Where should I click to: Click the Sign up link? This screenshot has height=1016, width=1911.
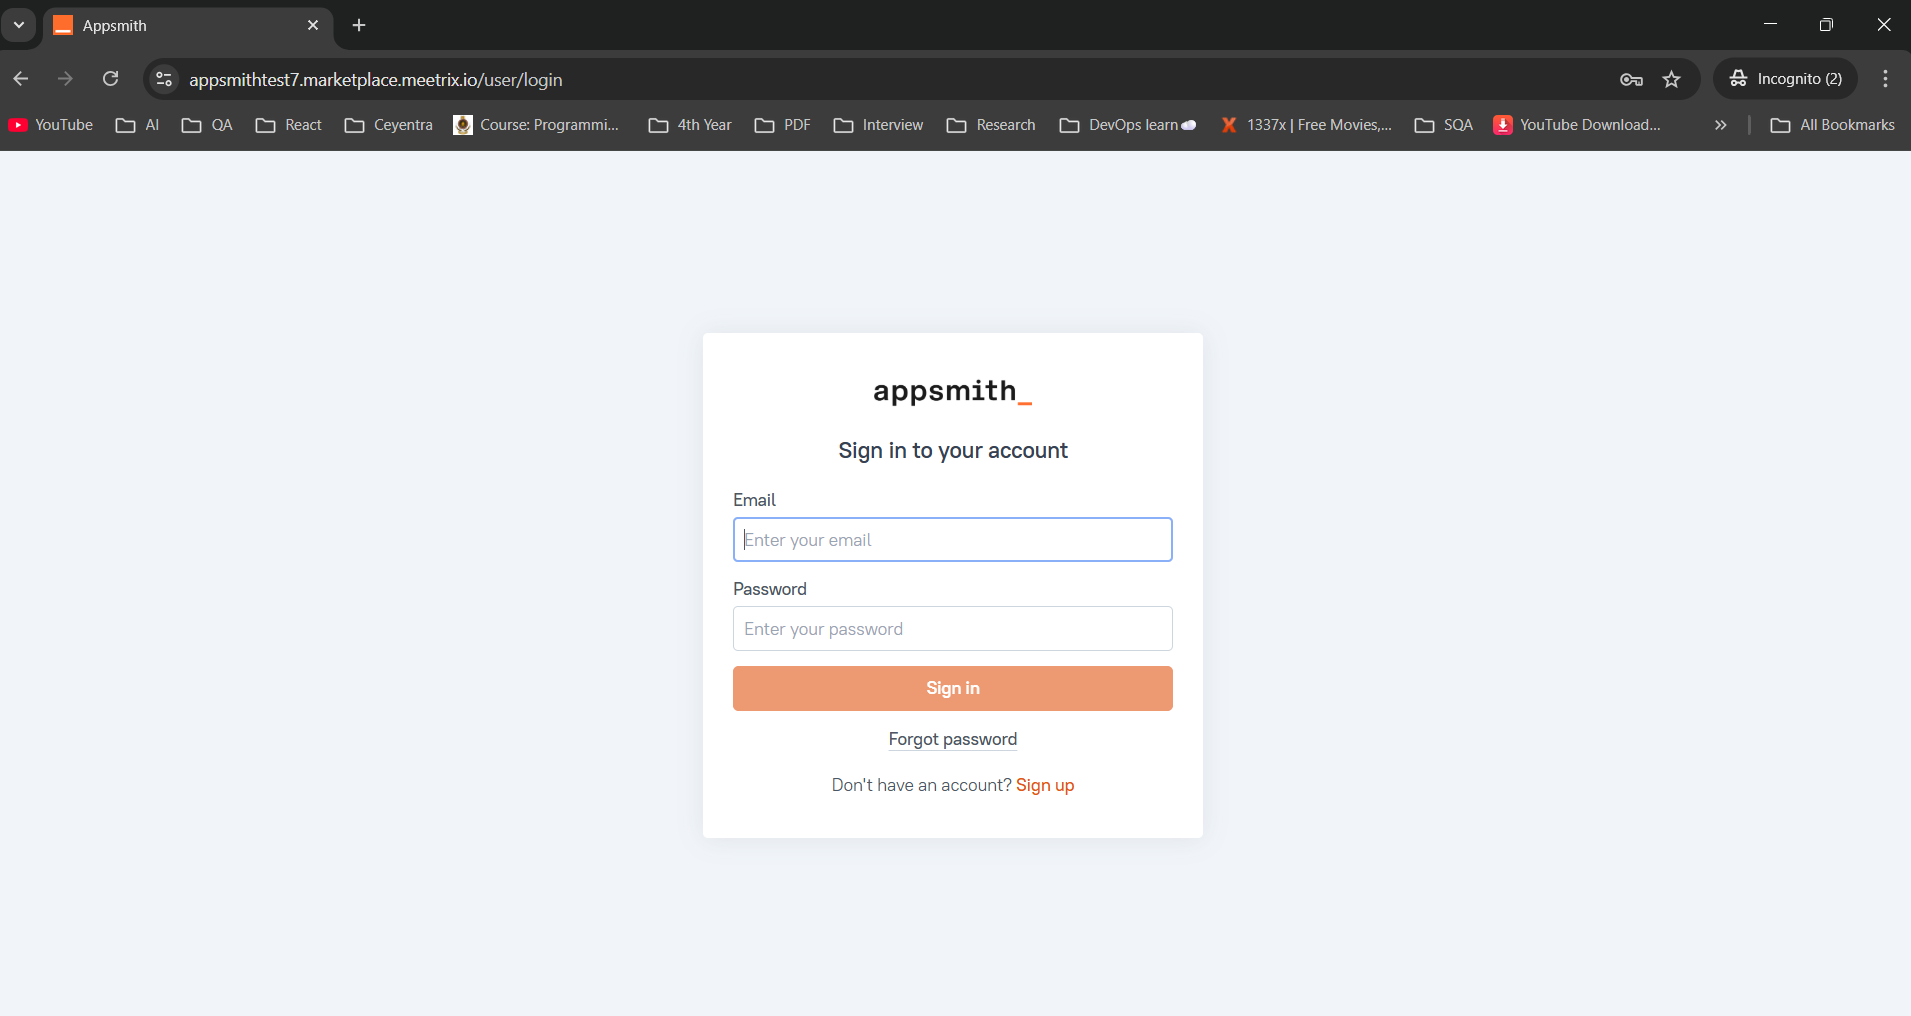point(1045,785)
